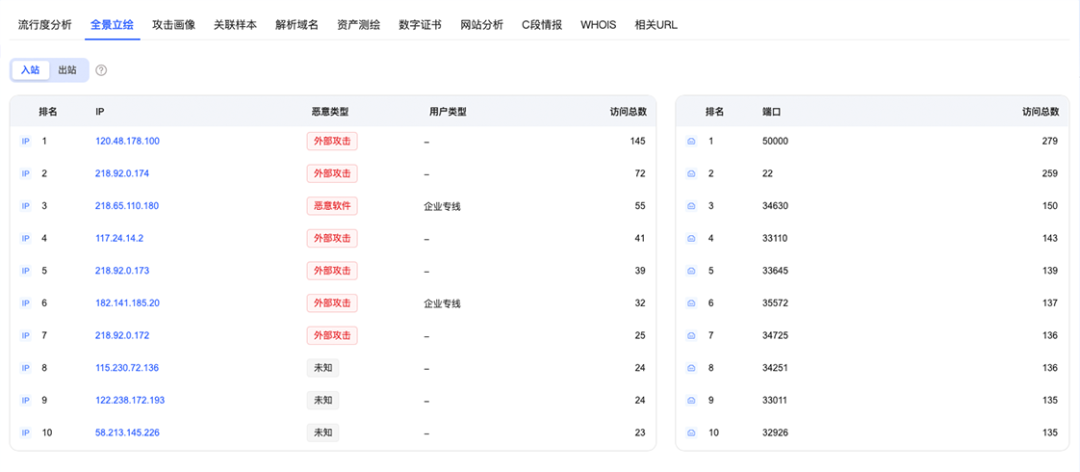The height and width of the screenshot is (472, 1080).
Task: Click 外部攻击 tag for 120.48.178.100
Action: point(332,141)
